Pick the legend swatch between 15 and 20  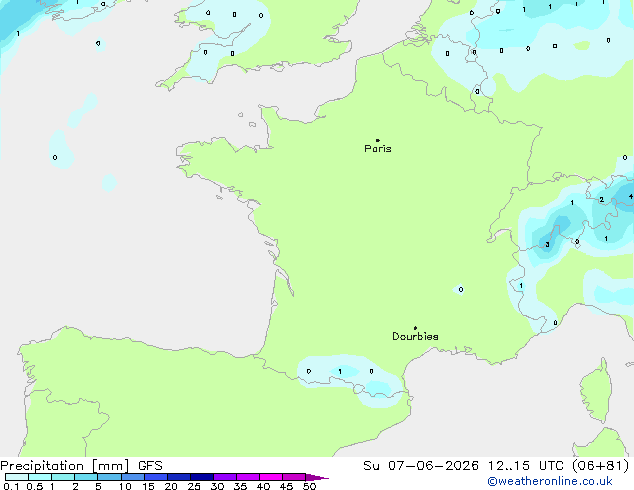tap(156, 477)
